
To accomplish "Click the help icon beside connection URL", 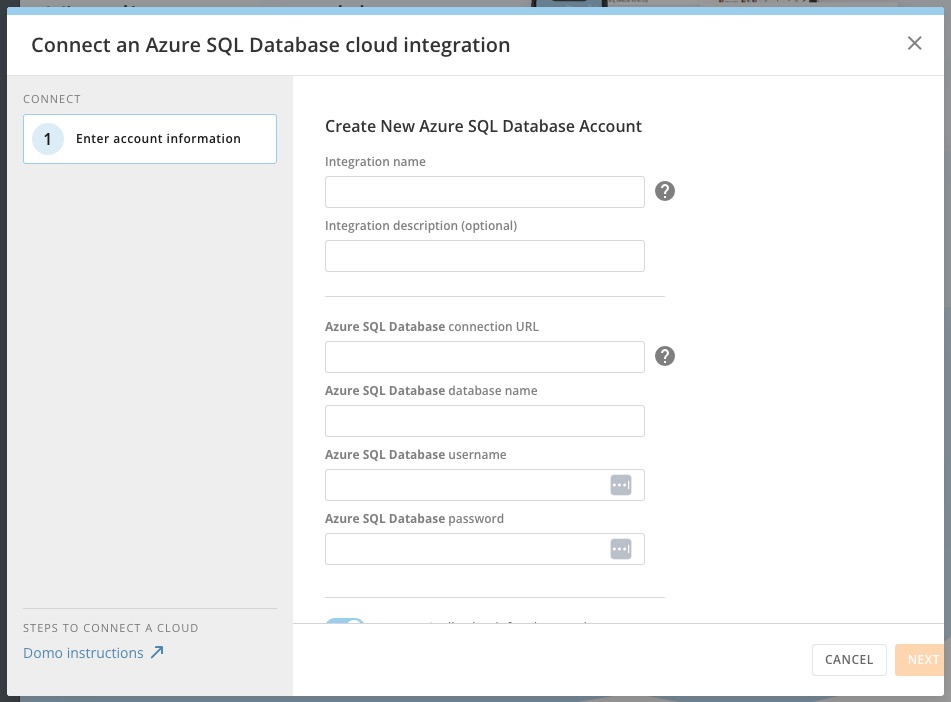I will tap(665, 356).
